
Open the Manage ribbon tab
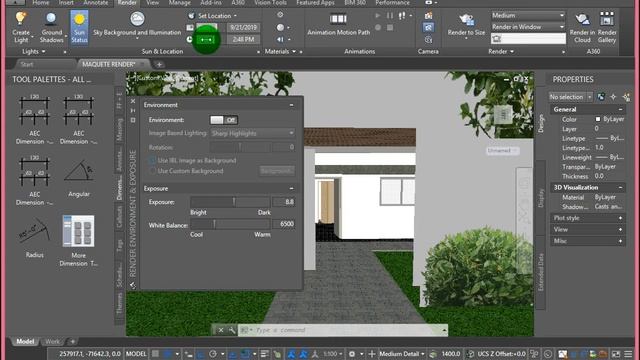180,3
